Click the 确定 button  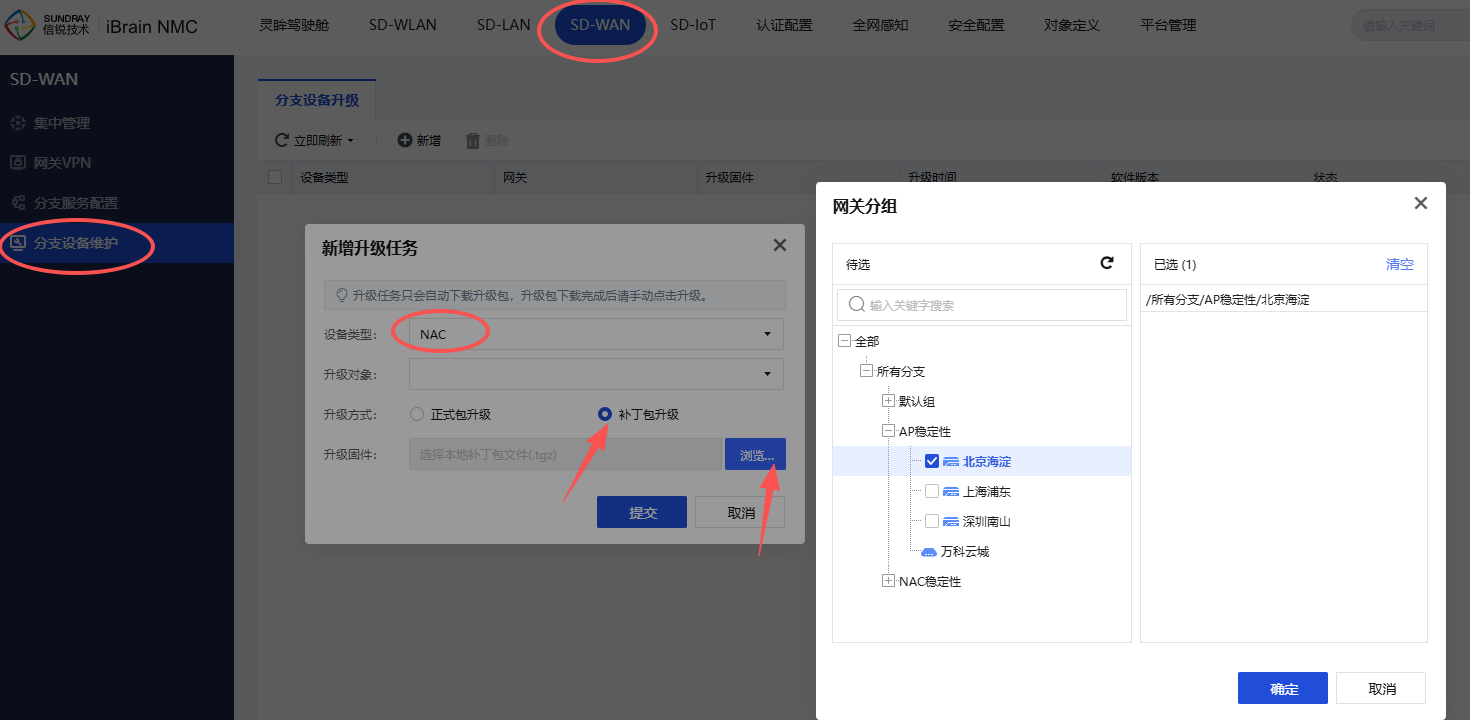click(1282, 688)
